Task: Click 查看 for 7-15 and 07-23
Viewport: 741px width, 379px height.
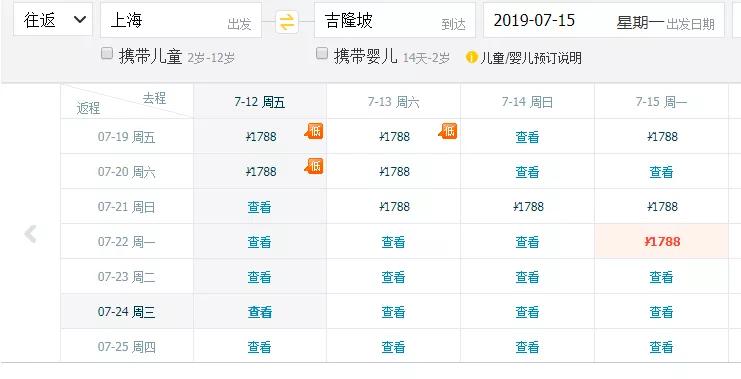Action: click(661, 277)
